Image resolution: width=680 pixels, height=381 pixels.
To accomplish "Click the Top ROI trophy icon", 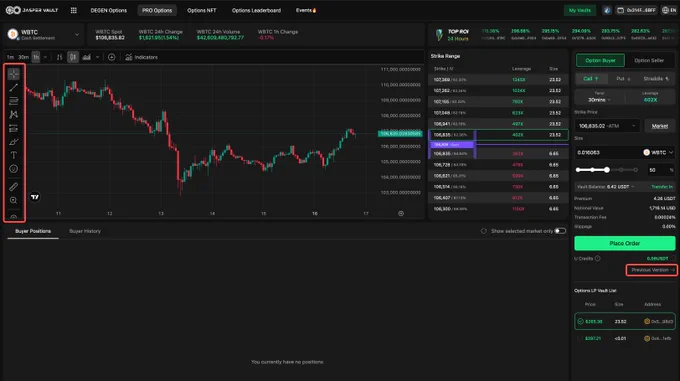I will tap(439, 35).
